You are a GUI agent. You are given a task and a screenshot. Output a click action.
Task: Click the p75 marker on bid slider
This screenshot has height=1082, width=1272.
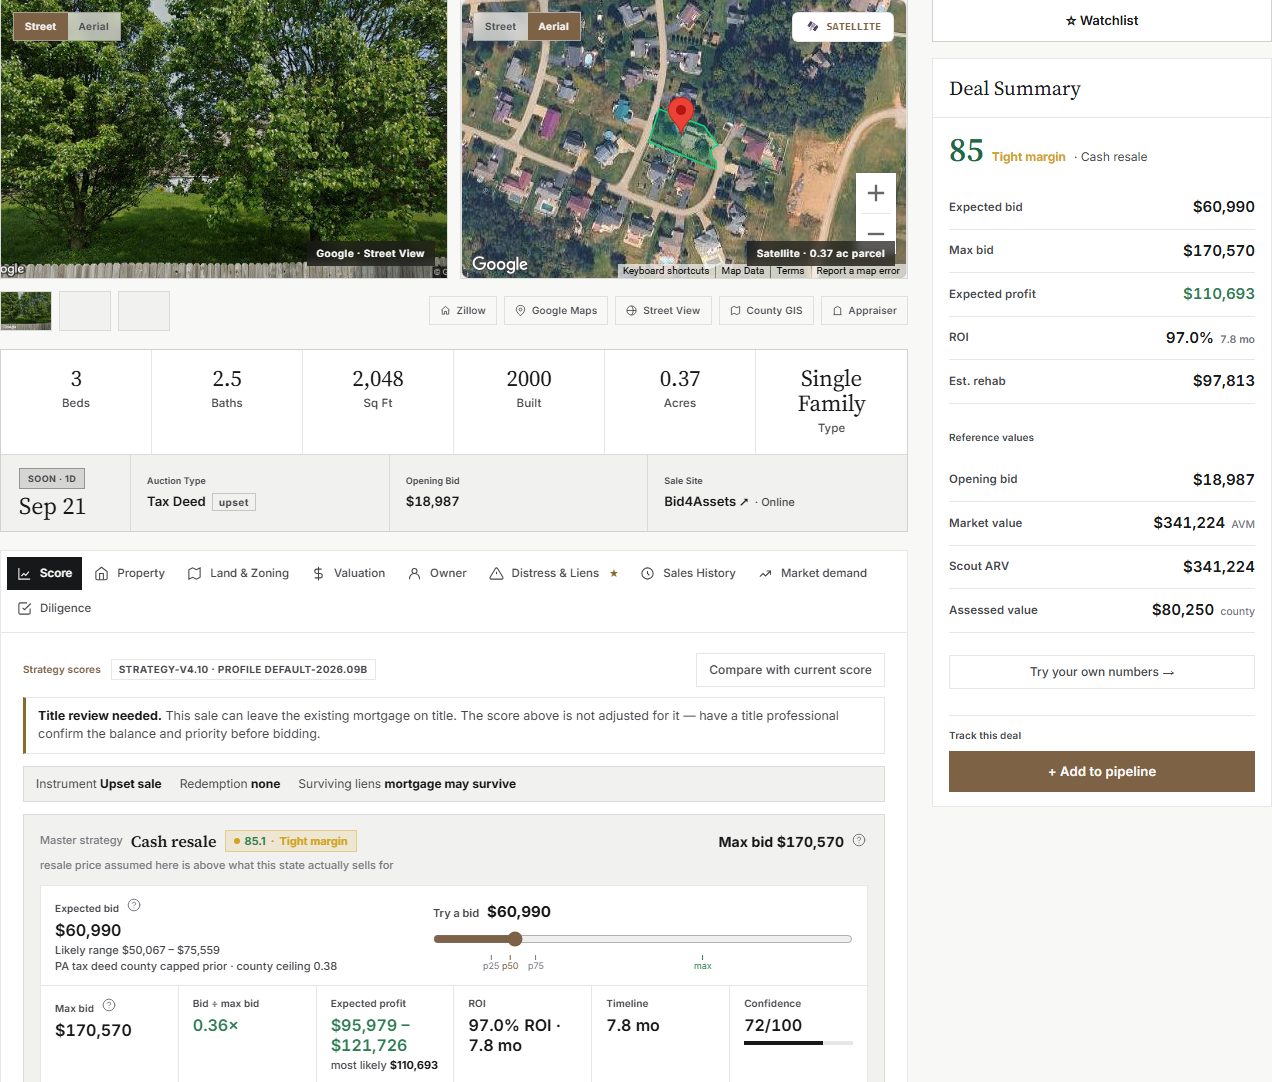(536, 962)
